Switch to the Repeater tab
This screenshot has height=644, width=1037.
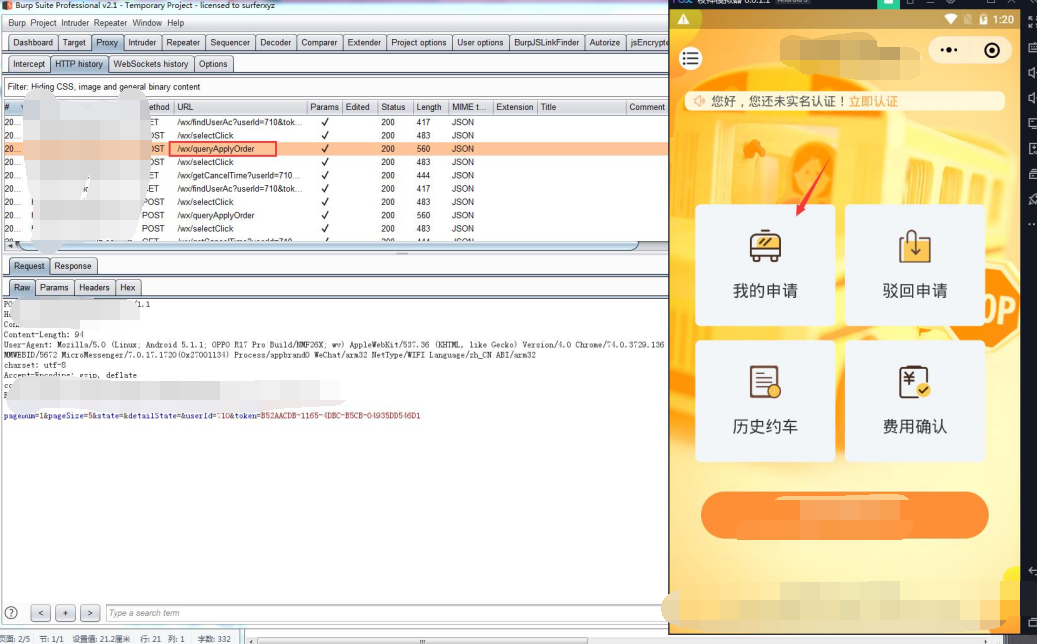pyautogui.click(x=183, y=42)
